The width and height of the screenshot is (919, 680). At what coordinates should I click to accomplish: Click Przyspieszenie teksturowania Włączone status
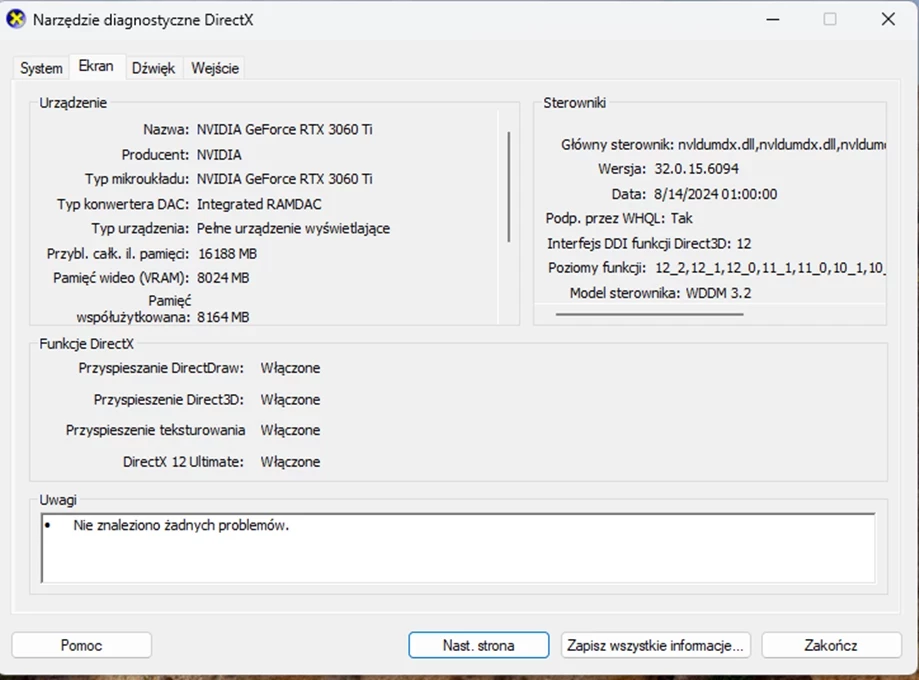[290, 430]
